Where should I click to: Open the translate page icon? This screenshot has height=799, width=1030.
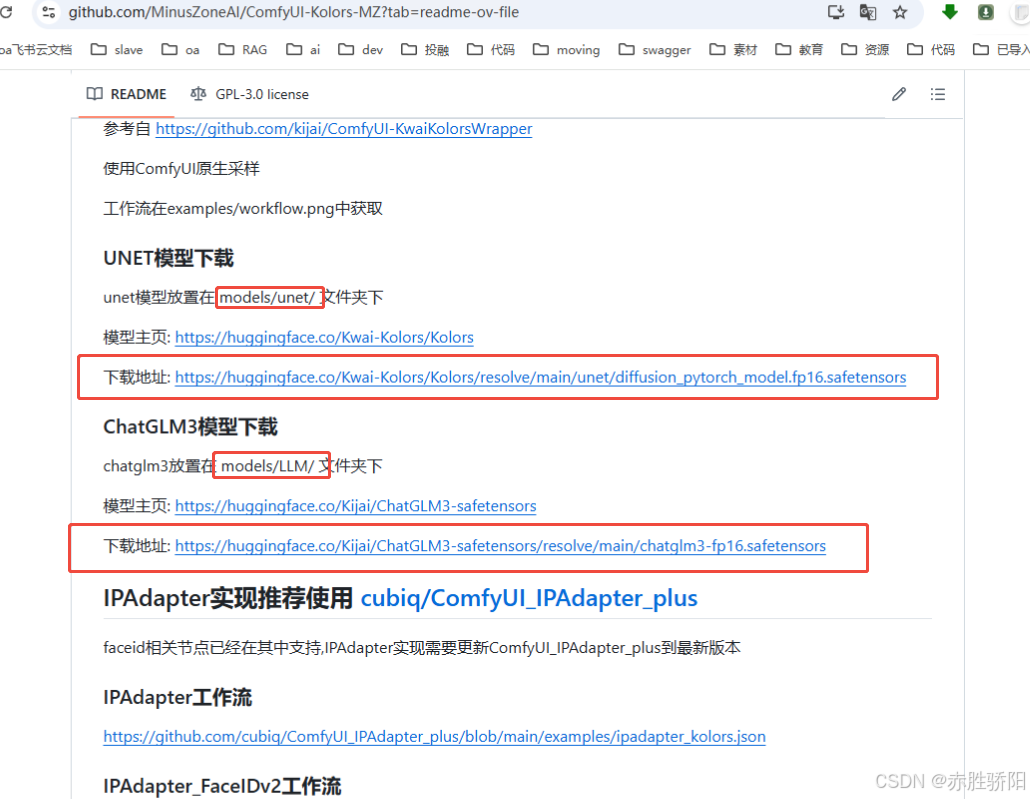[868, 12]
